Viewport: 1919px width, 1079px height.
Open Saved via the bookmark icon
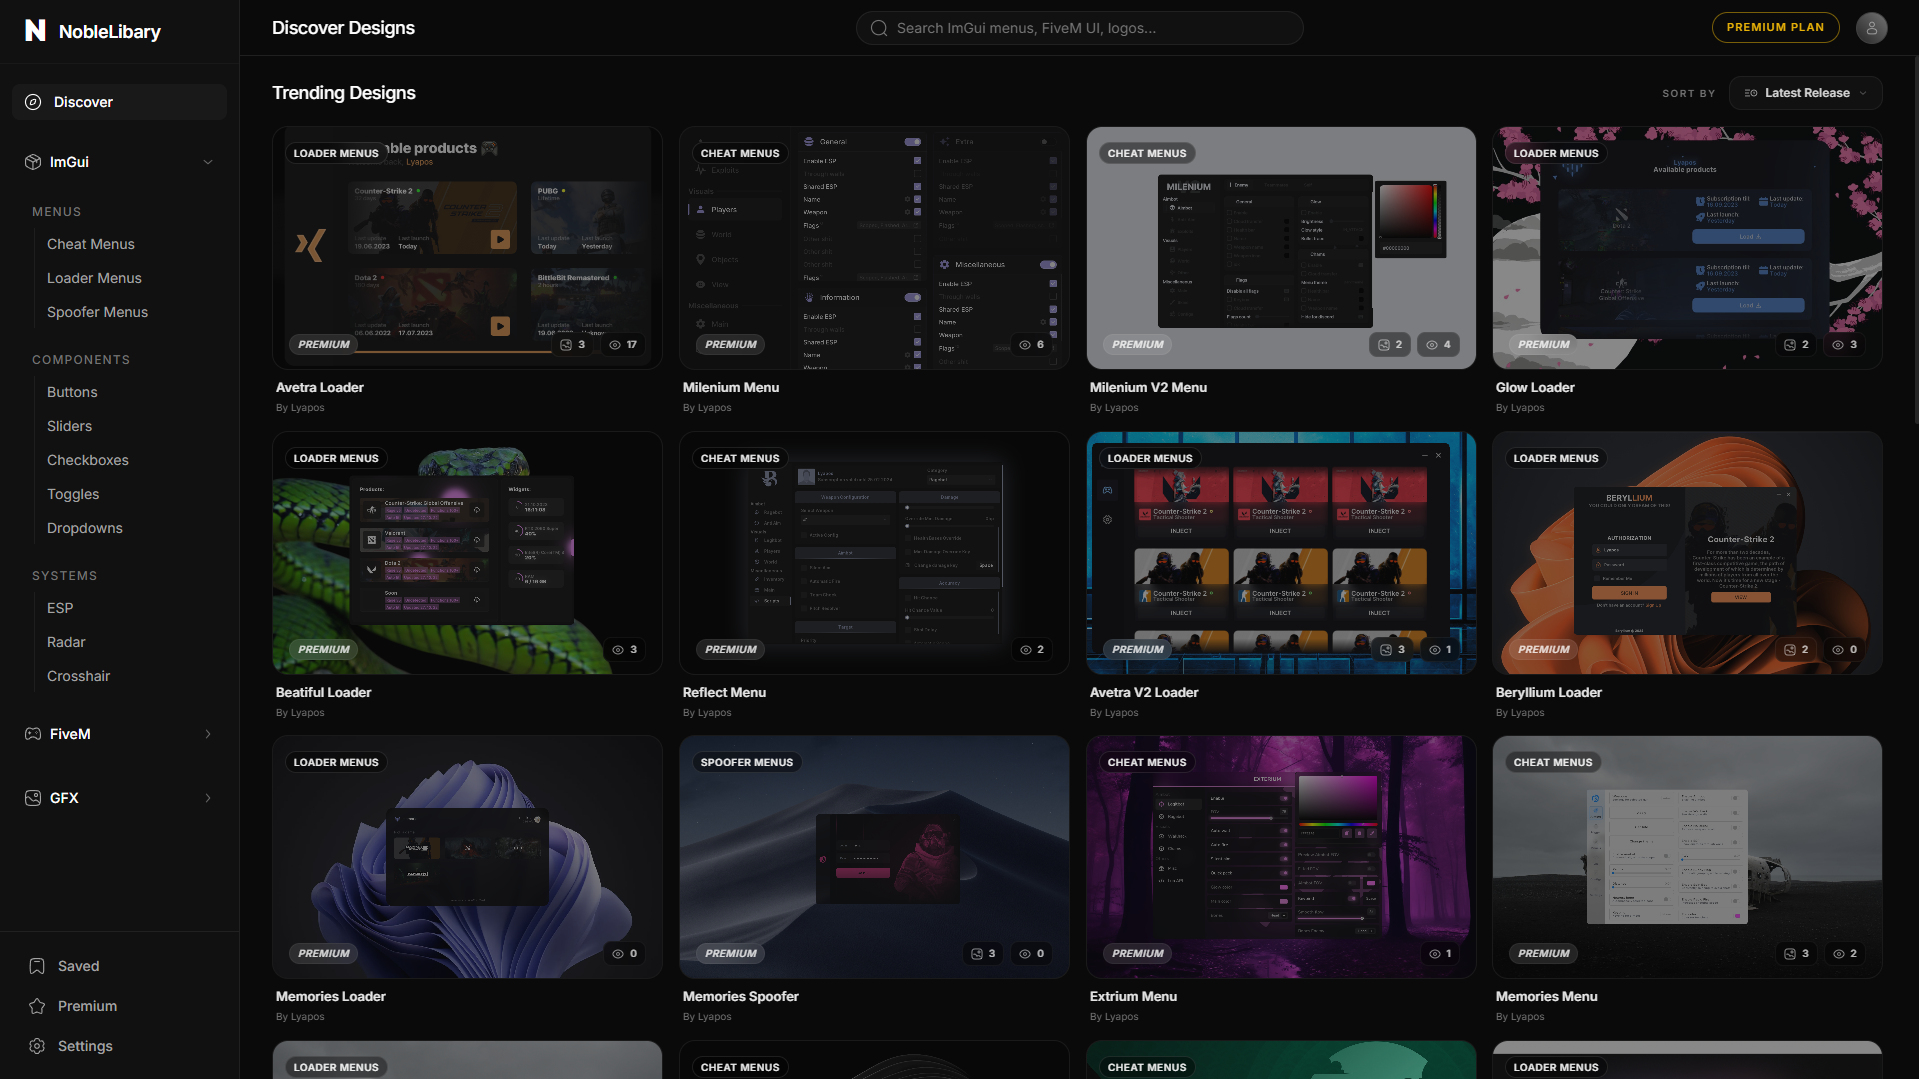(x=36, y=965)
